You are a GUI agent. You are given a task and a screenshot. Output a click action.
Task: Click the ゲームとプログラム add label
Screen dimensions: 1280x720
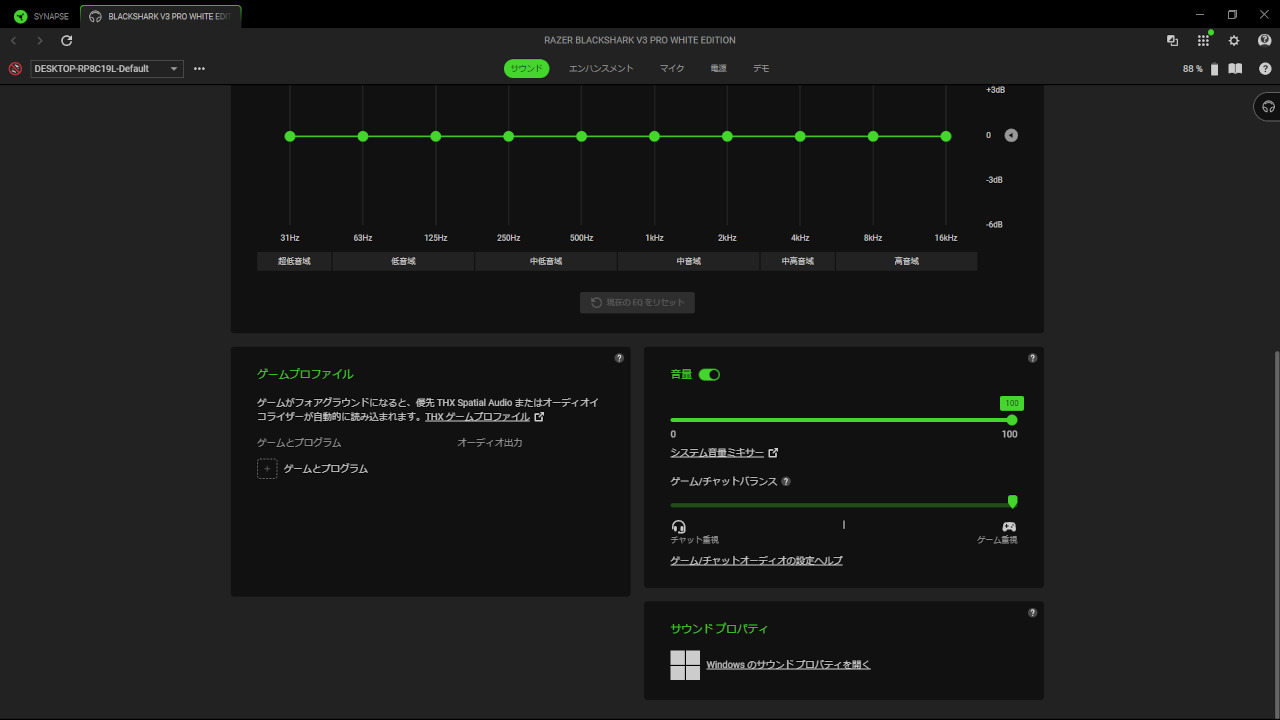click(x=326, y=468)
